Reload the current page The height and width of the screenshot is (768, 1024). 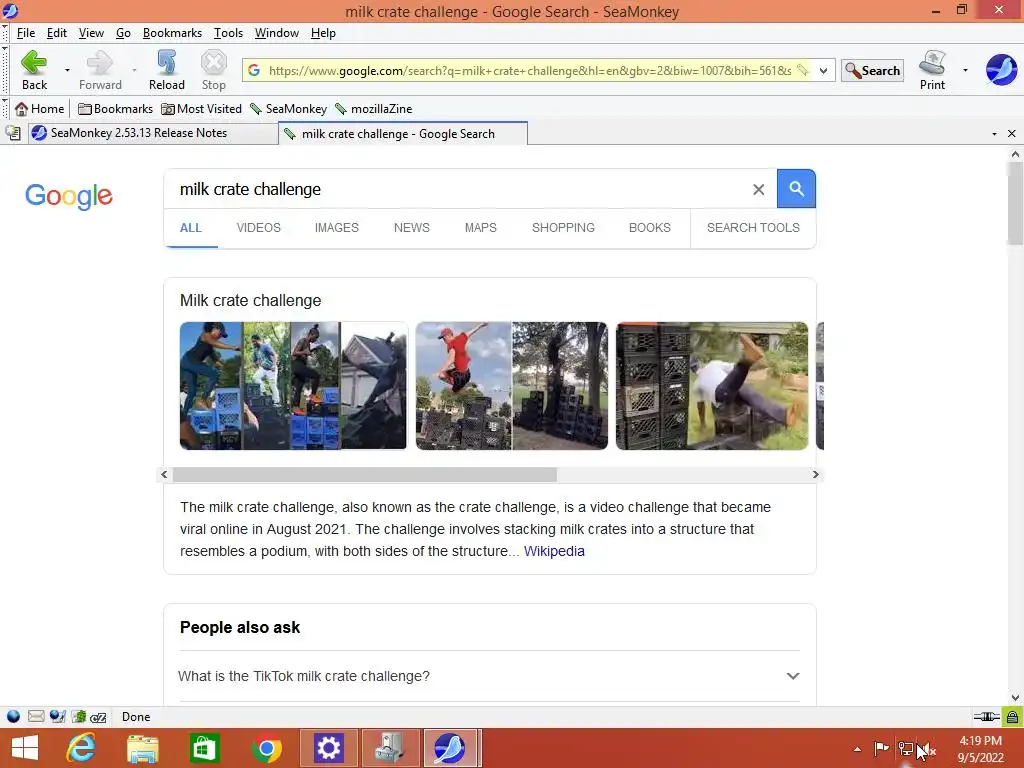(167, 71)
